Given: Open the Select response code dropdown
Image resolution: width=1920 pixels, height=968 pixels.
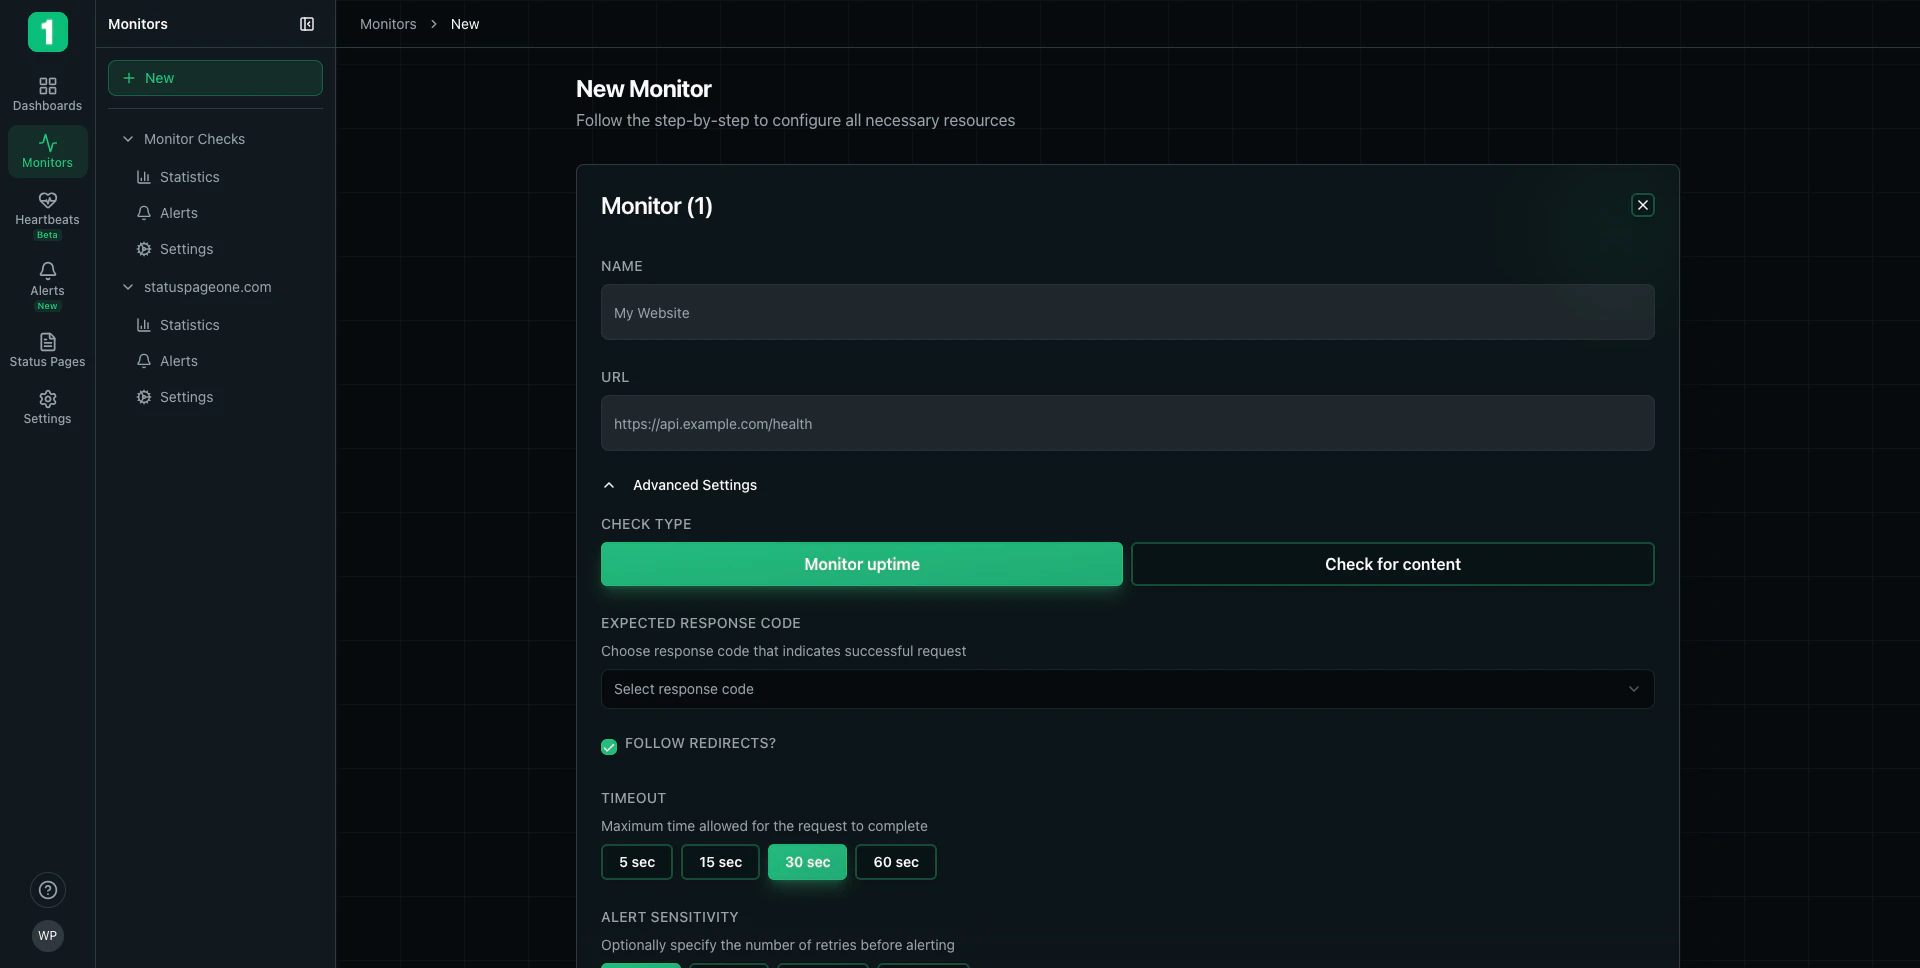Looking at the screenshot, I should (x=1126, y=689).
